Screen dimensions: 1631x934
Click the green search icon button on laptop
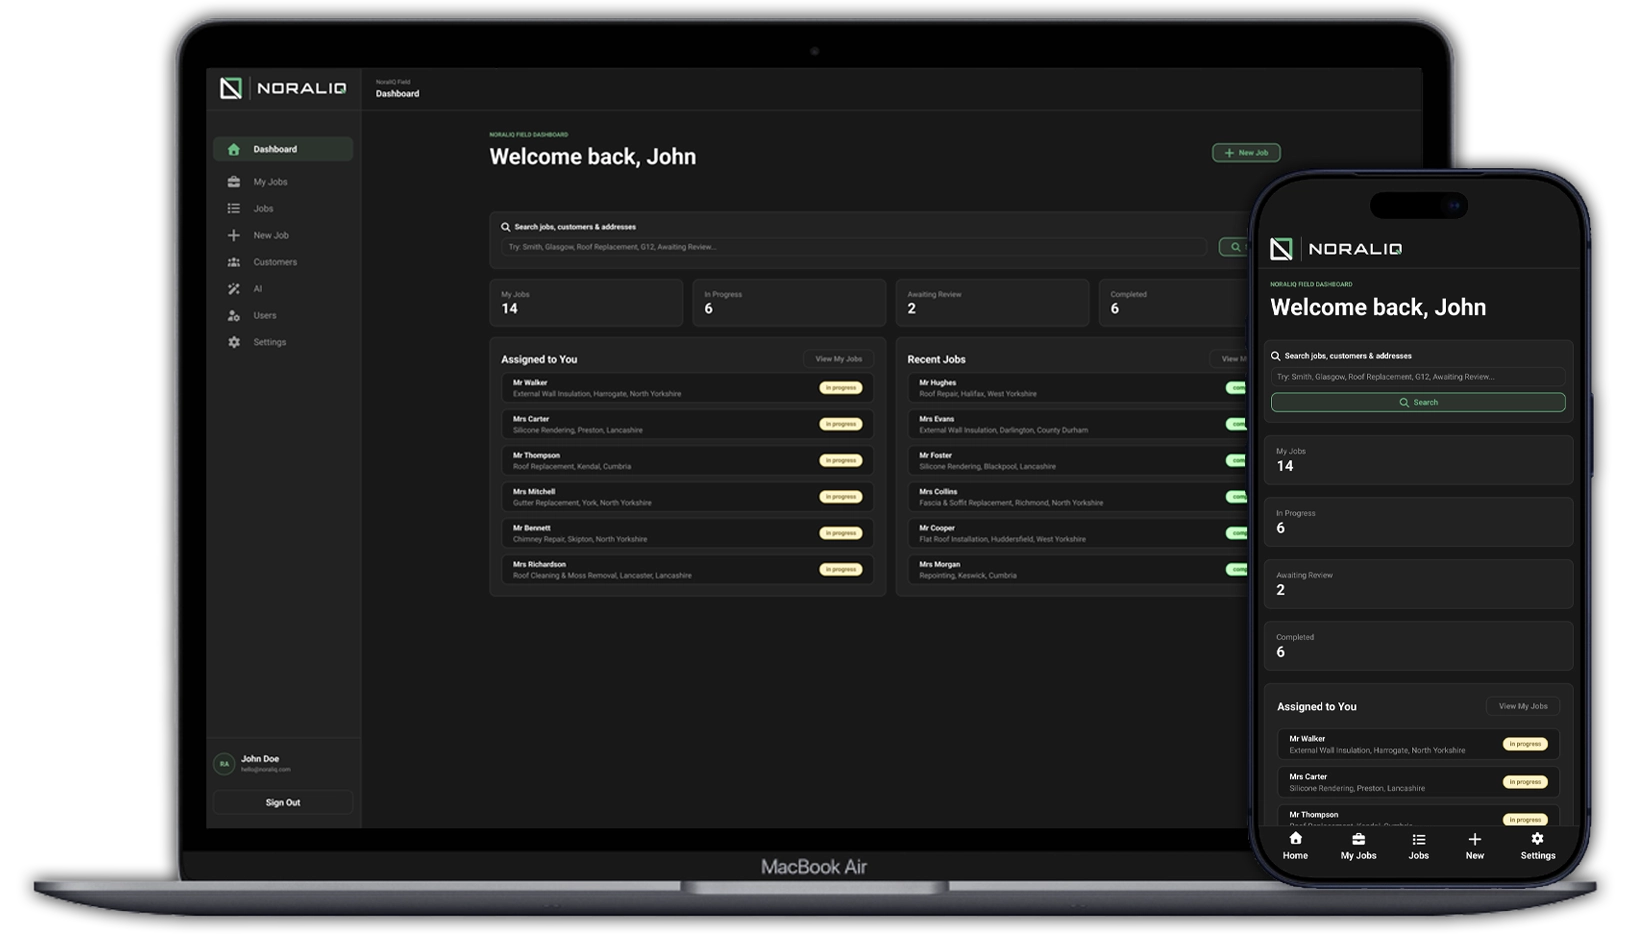click(1235, 247)
